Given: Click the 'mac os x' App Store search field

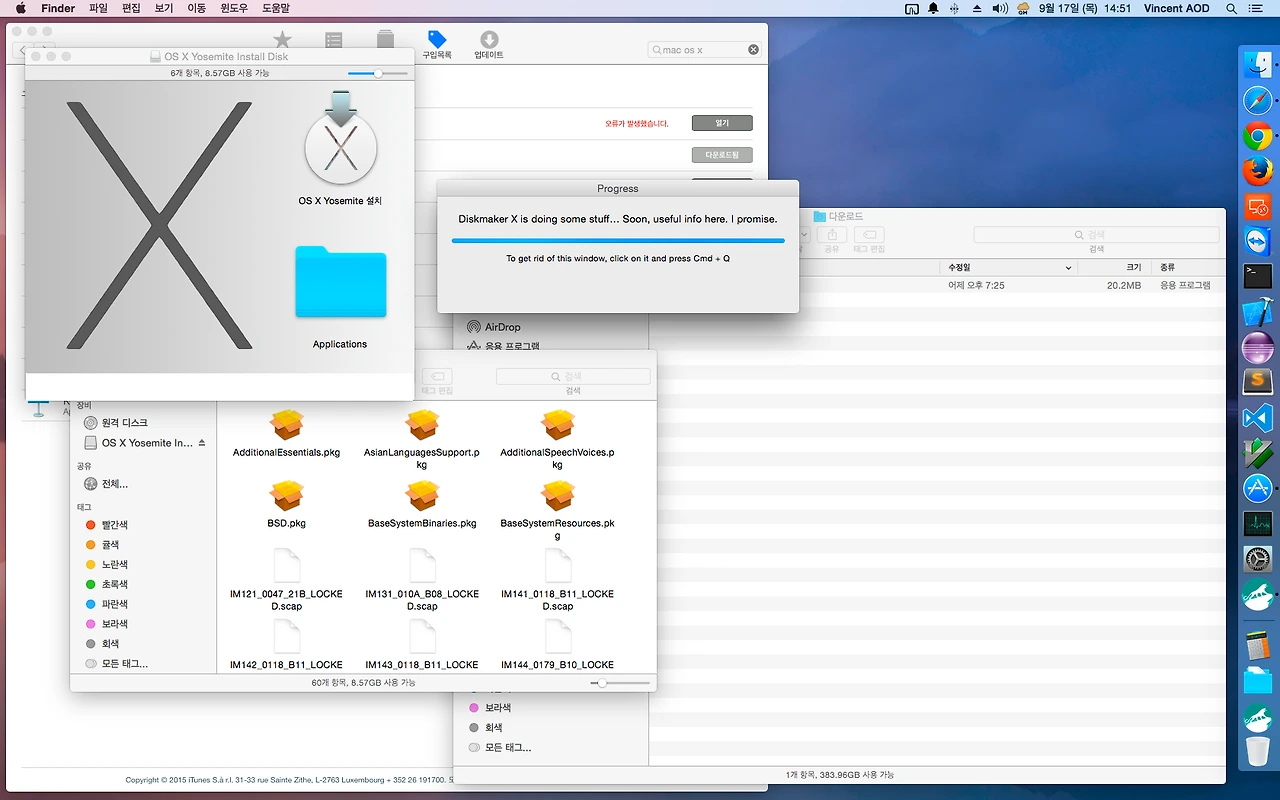Looking at the screenshot, I should 704,50.
